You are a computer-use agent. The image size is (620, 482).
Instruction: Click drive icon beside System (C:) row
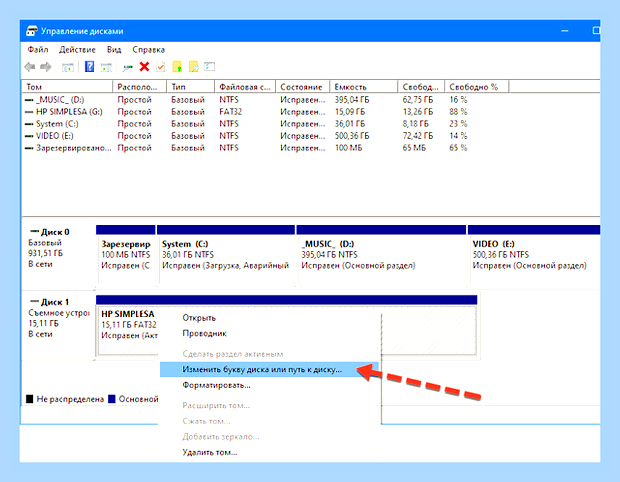point(29,124)
